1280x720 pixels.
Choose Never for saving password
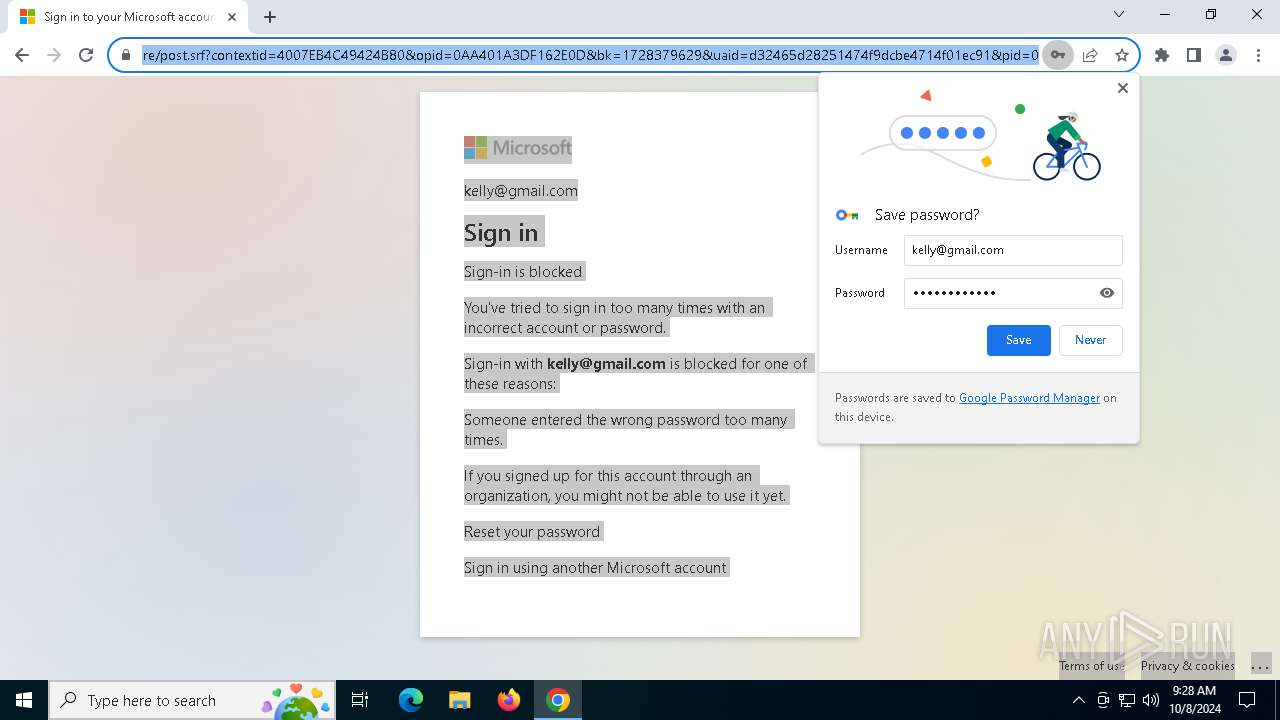pyautogui.click(x=1090, y=340)
